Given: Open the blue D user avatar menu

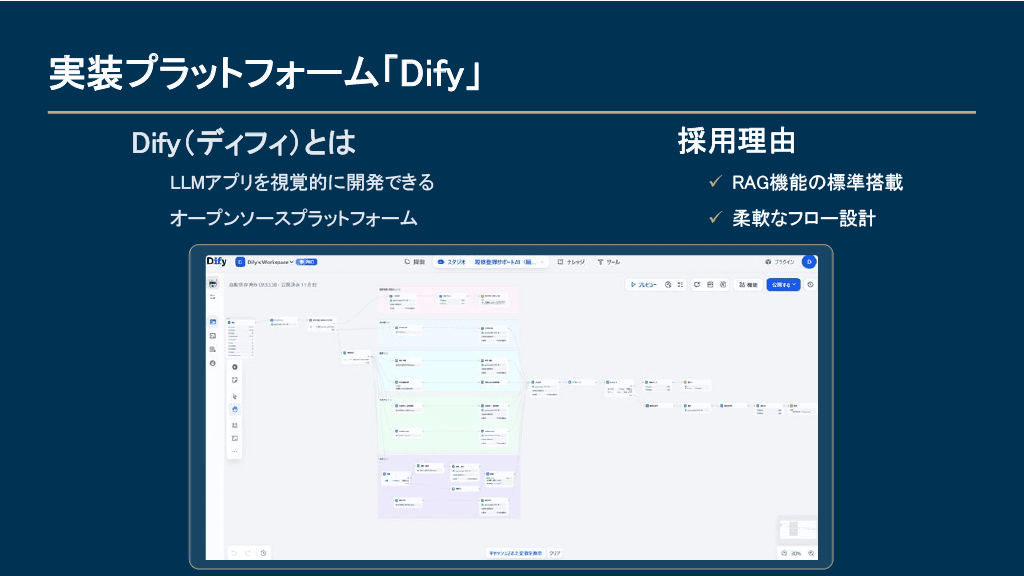Looking at the screenshot, I should point(809,262).
